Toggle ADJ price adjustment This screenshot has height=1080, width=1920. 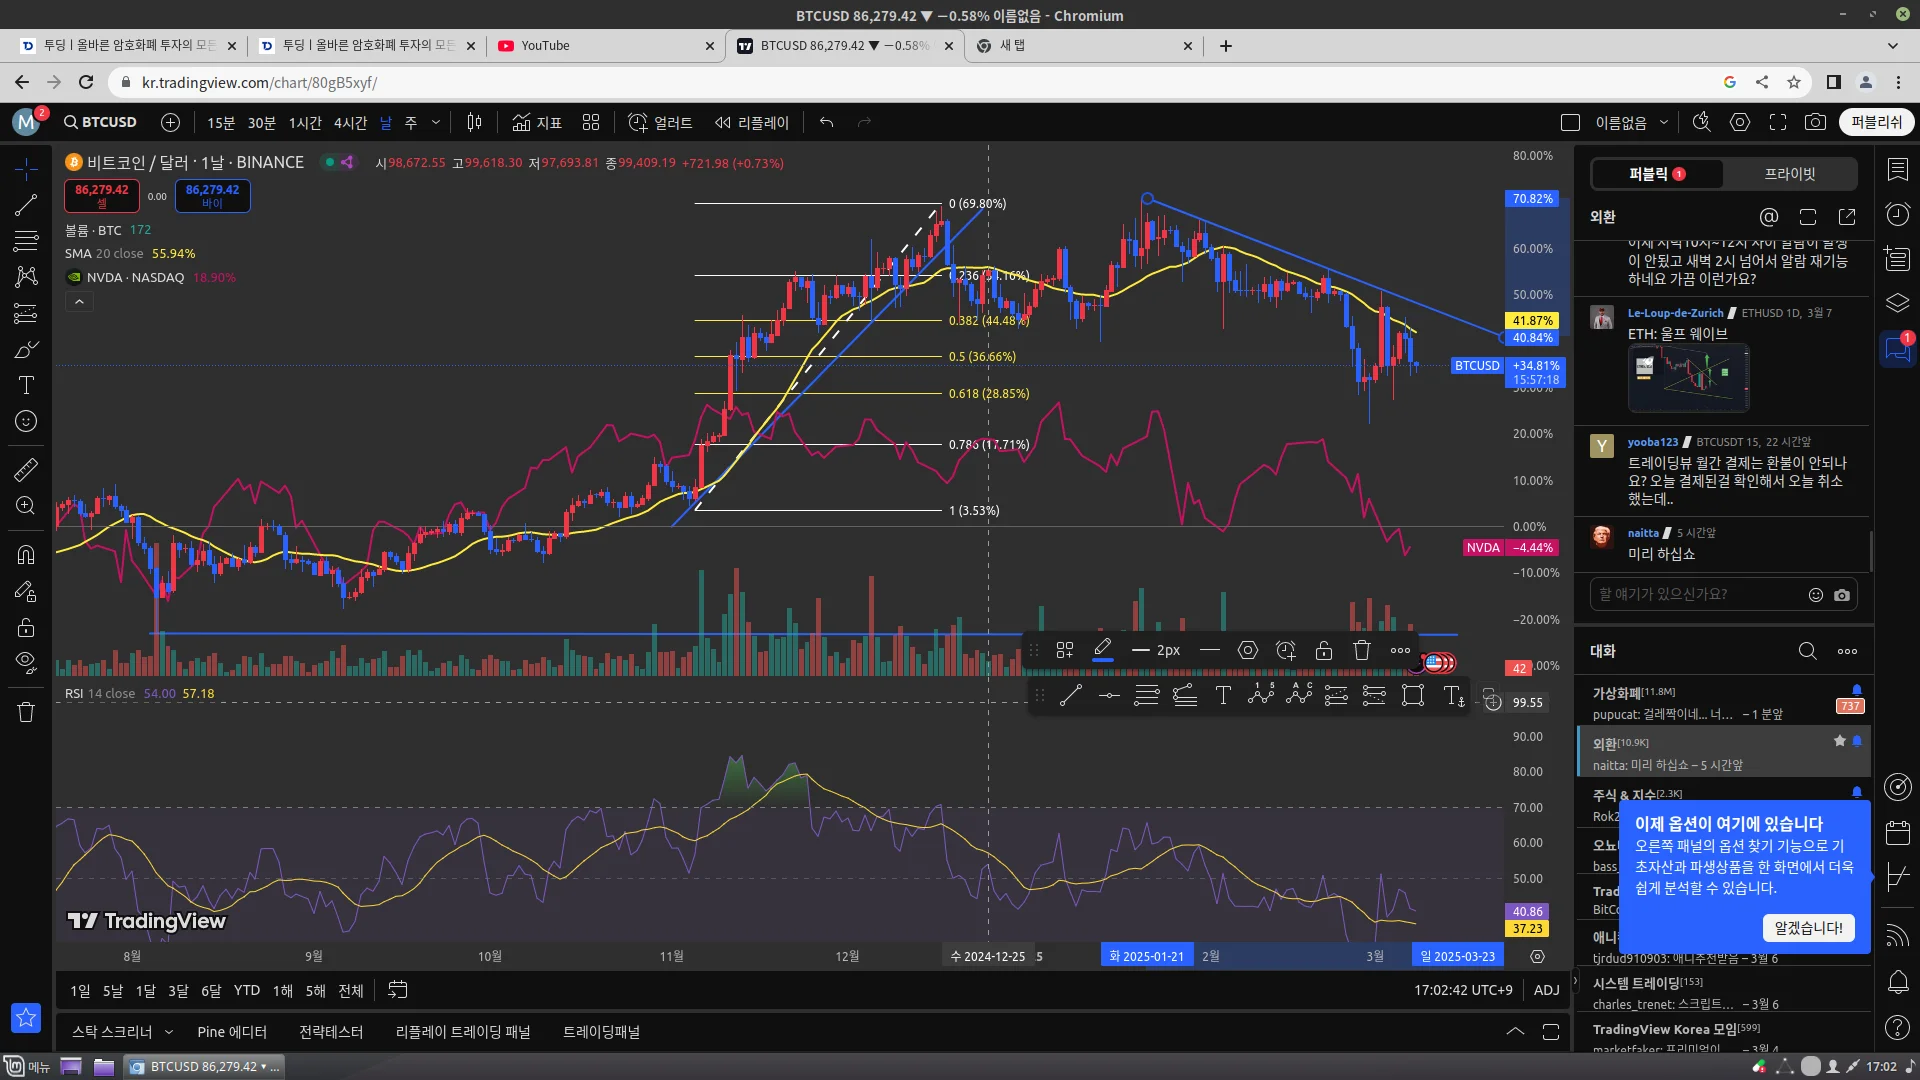pyautogui.click(x=1546, y=990)
